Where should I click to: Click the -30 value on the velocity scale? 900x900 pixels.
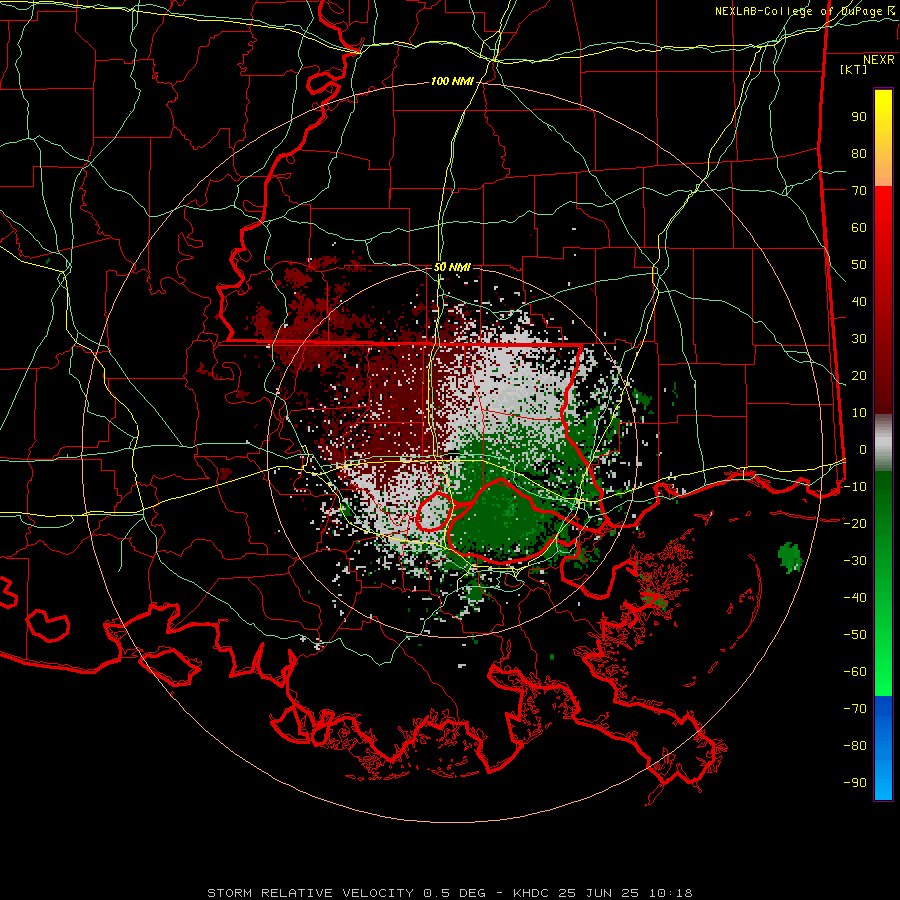click(855, 561)
